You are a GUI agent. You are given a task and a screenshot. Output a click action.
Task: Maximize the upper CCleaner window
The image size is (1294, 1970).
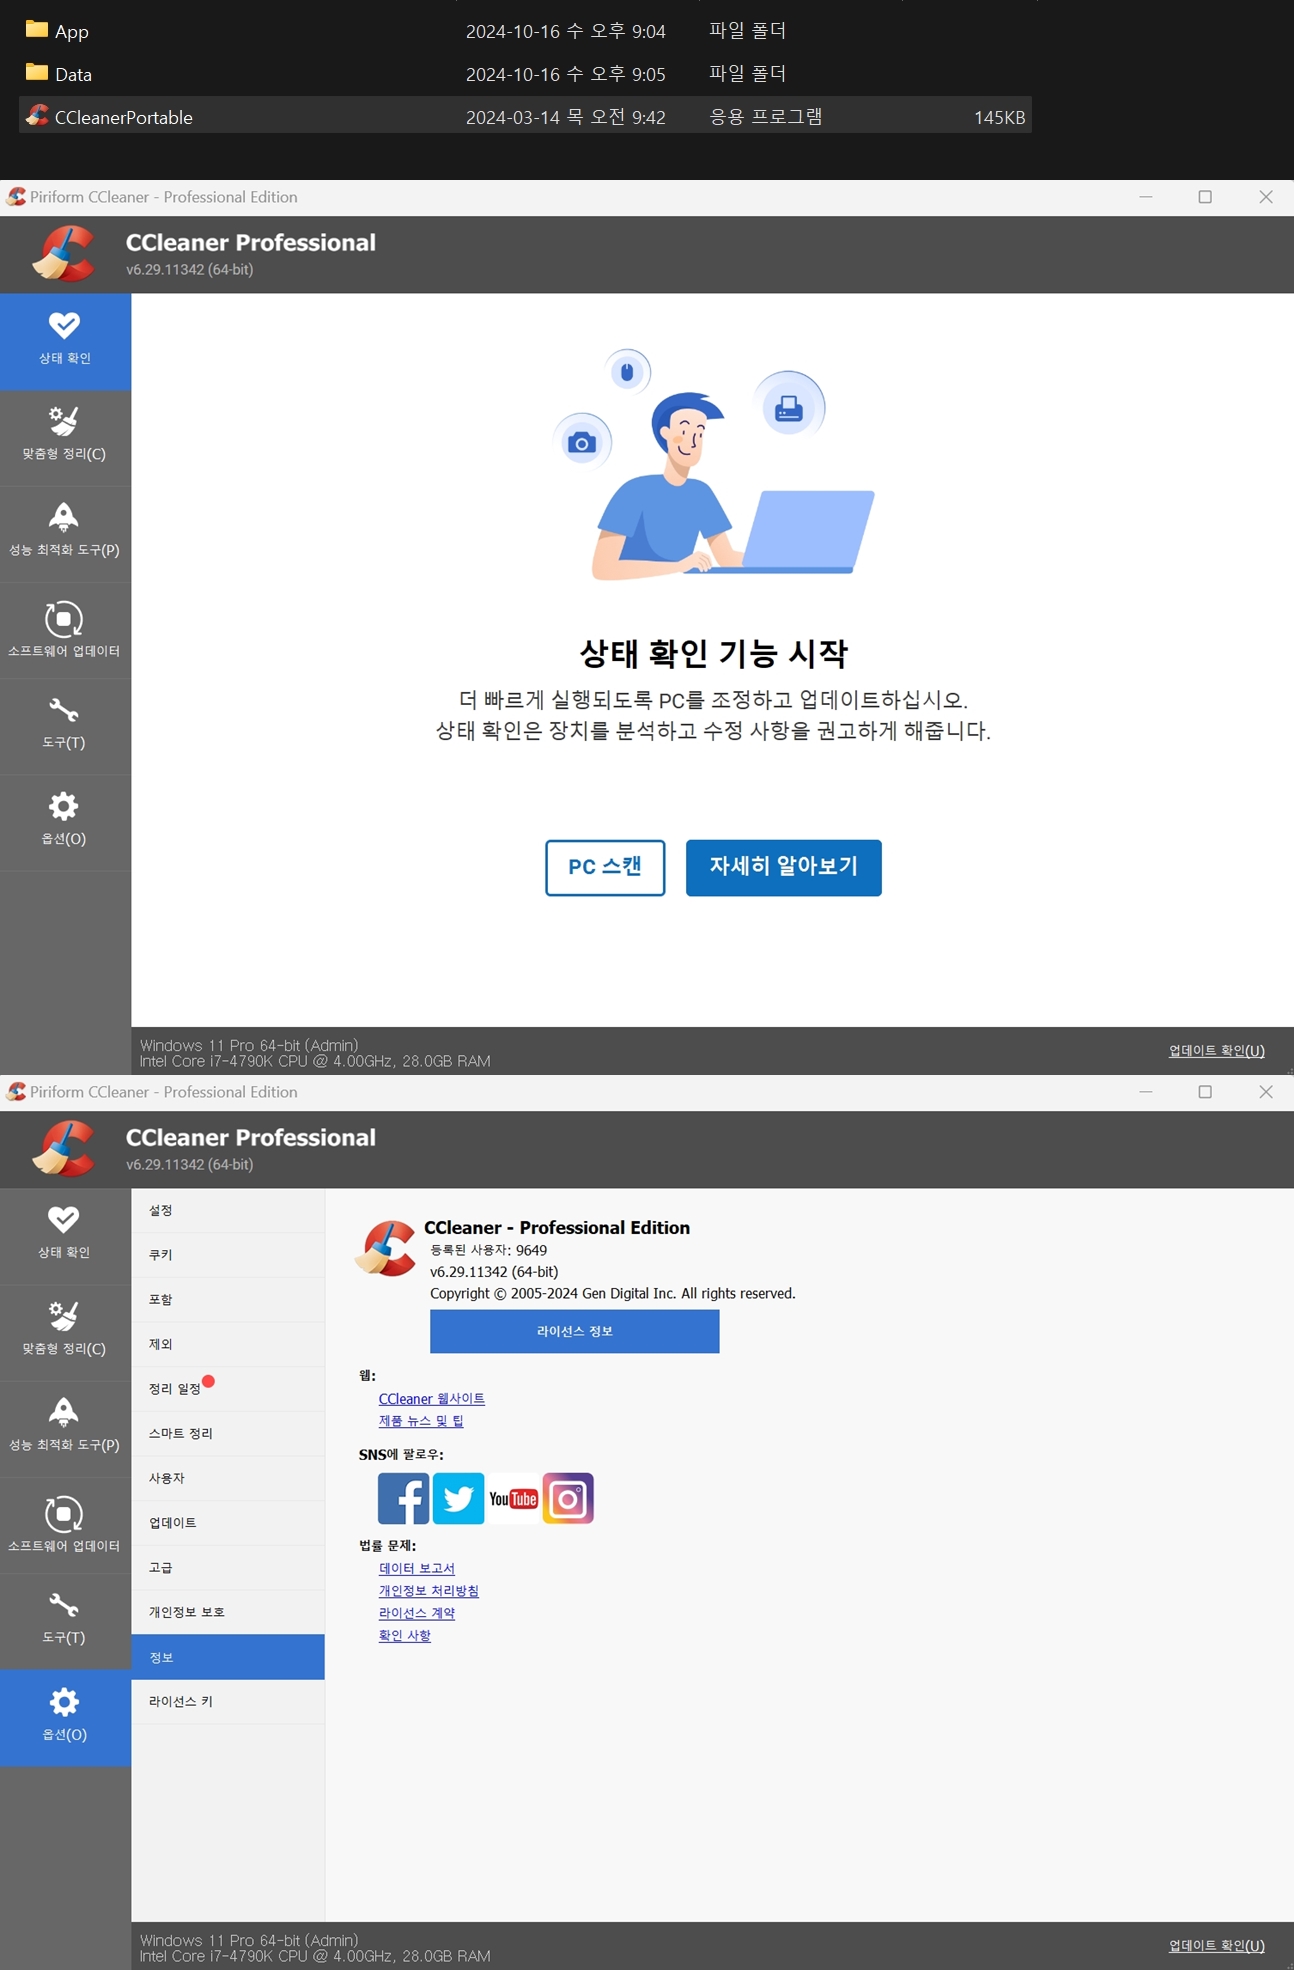click(x=1205, y=197)
